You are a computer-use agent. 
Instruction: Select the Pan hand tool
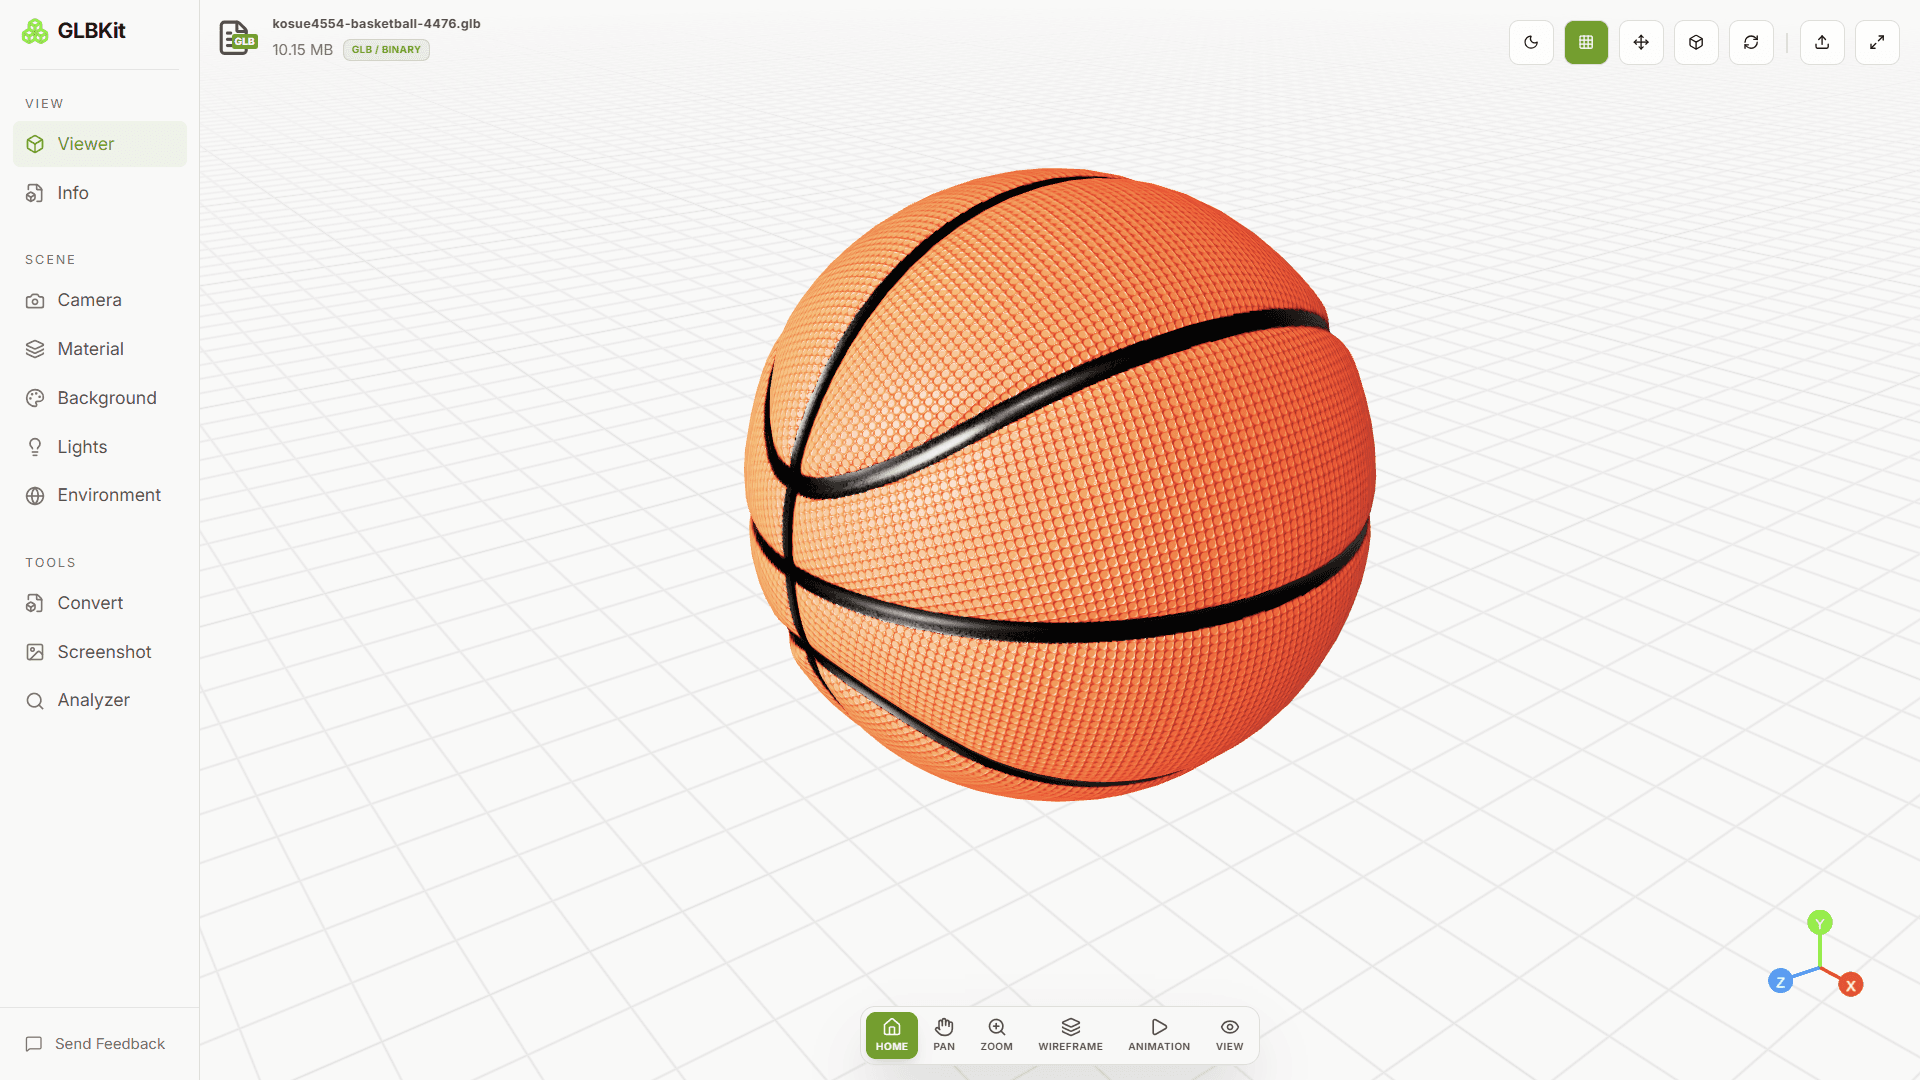click(x=944, y=1035)
